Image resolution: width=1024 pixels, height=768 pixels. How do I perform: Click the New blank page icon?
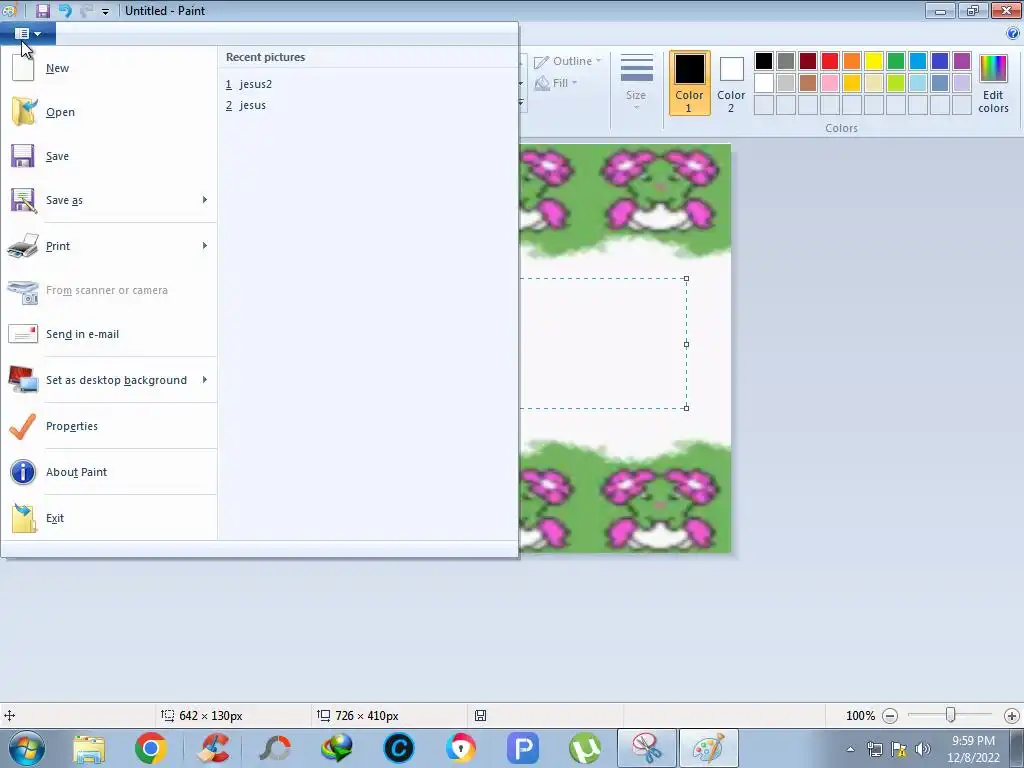click(x=23, y=67)
